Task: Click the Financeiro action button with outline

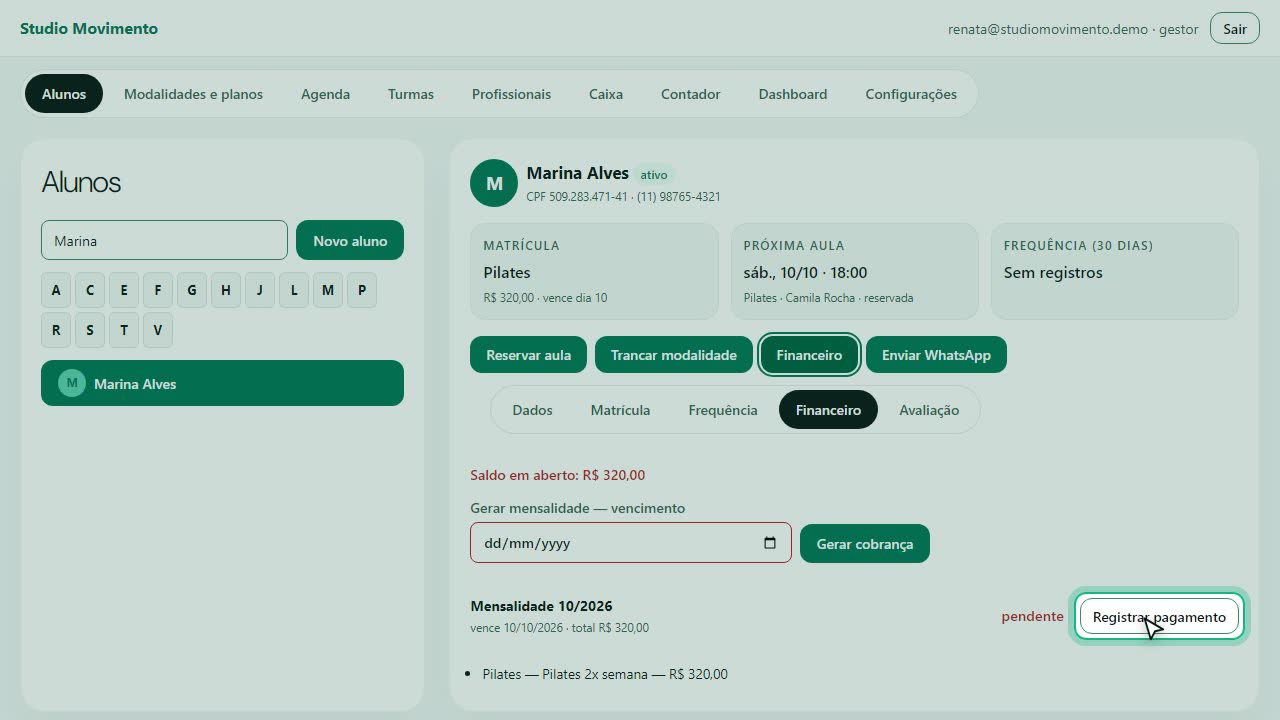Action: 809,355
